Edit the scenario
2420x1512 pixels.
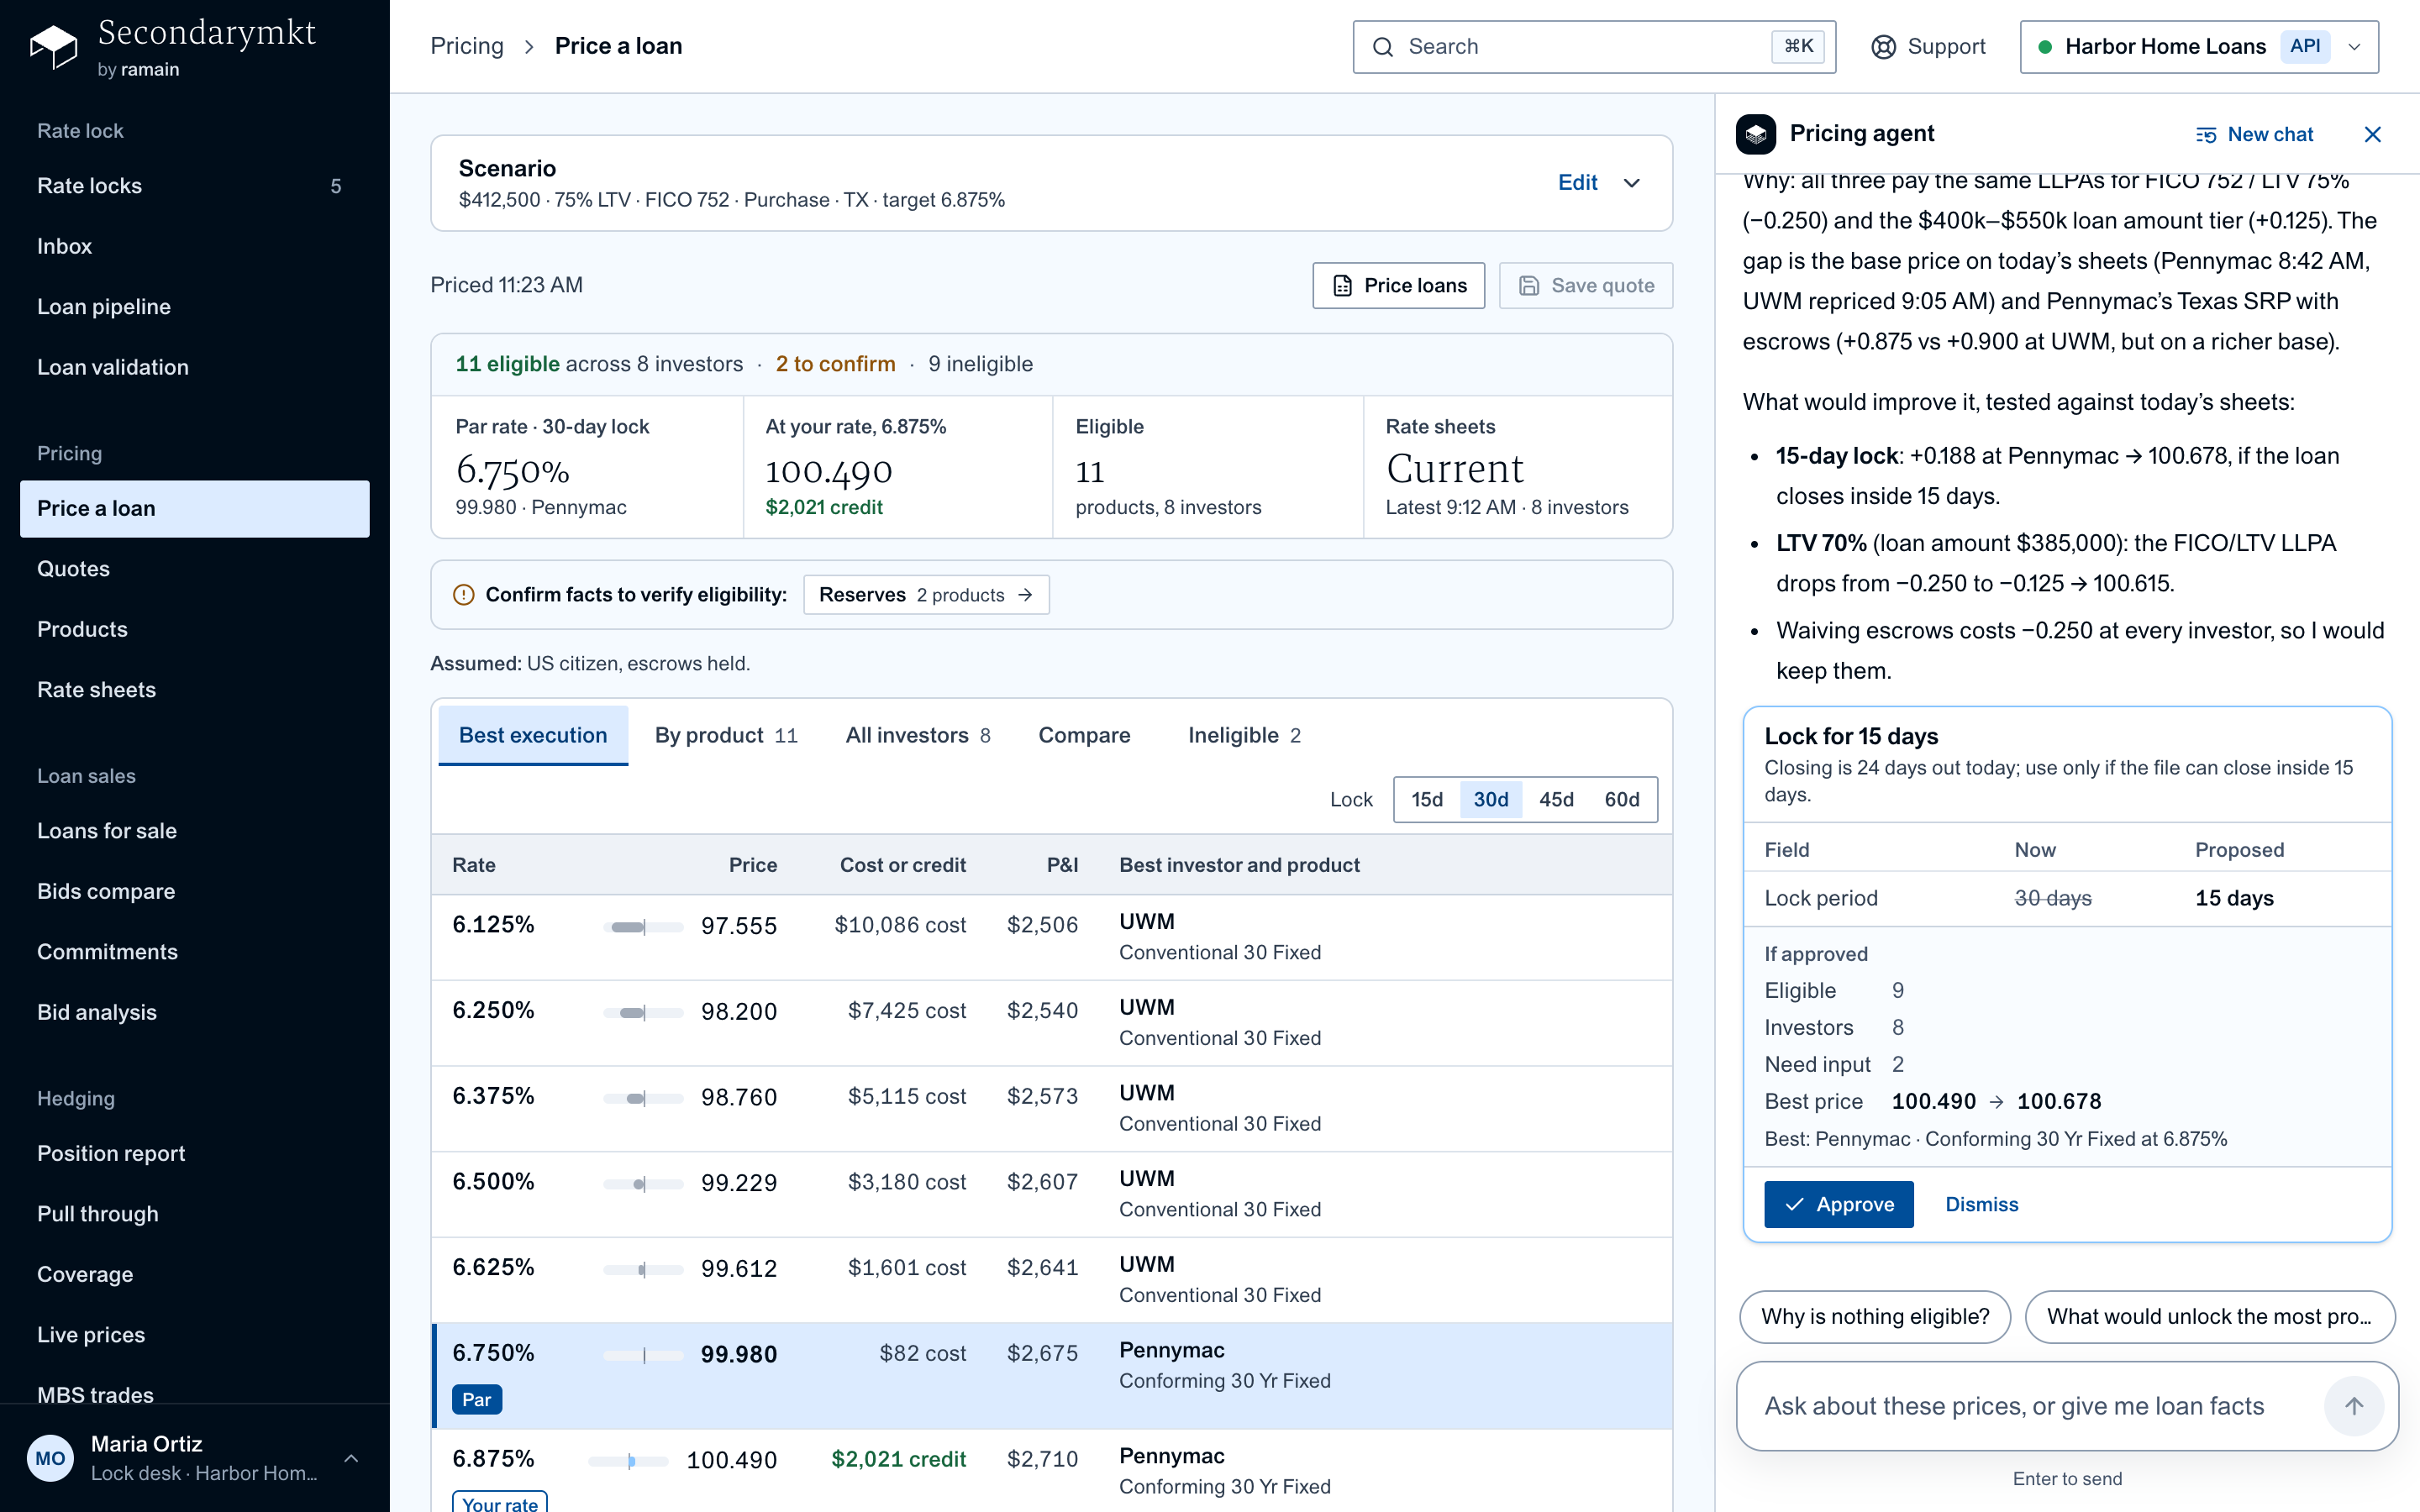1577,183
